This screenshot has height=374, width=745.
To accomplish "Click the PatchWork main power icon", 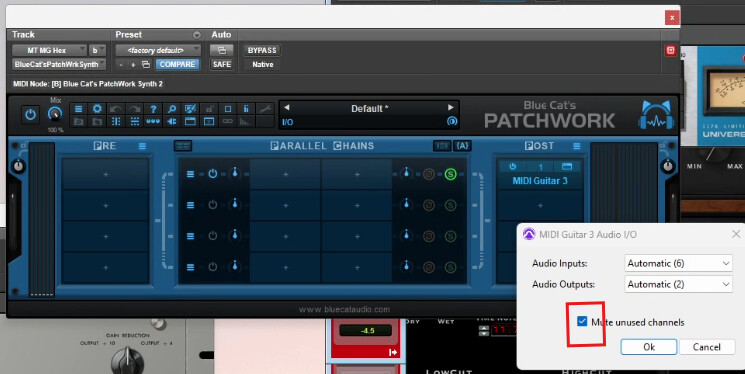I will tap(30, 115).
